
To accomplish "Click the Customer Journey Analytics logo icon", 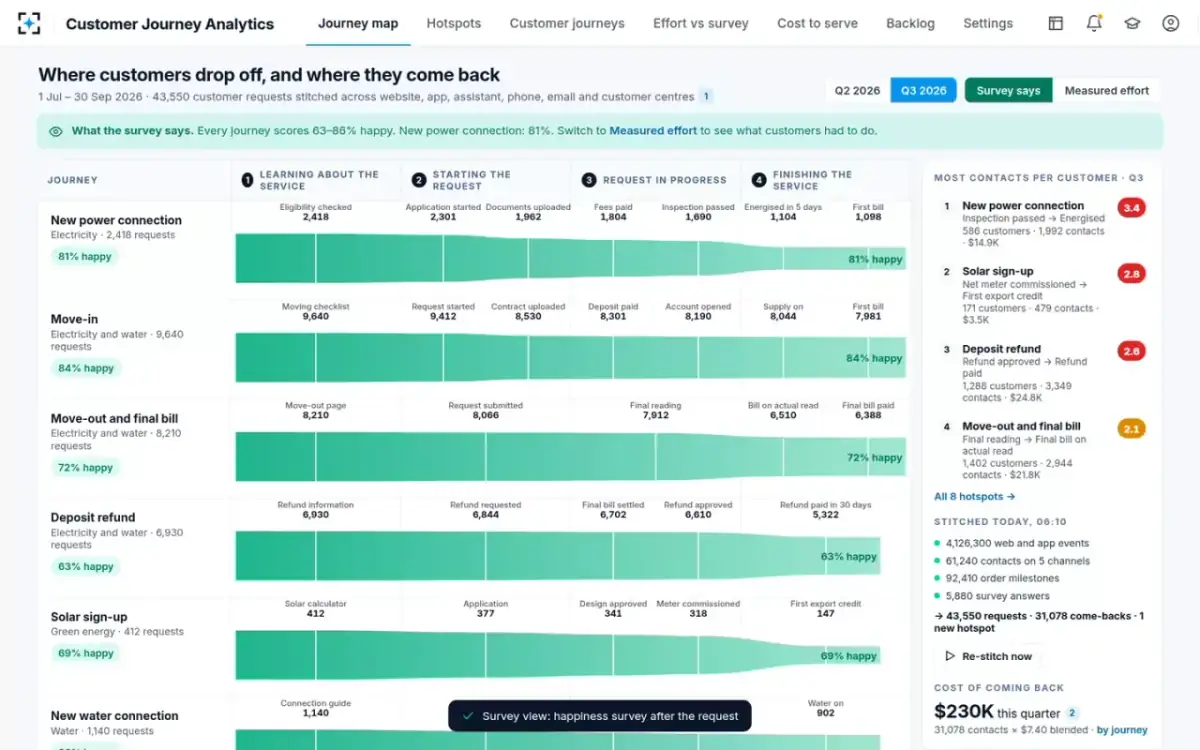I will pos(30,23).
